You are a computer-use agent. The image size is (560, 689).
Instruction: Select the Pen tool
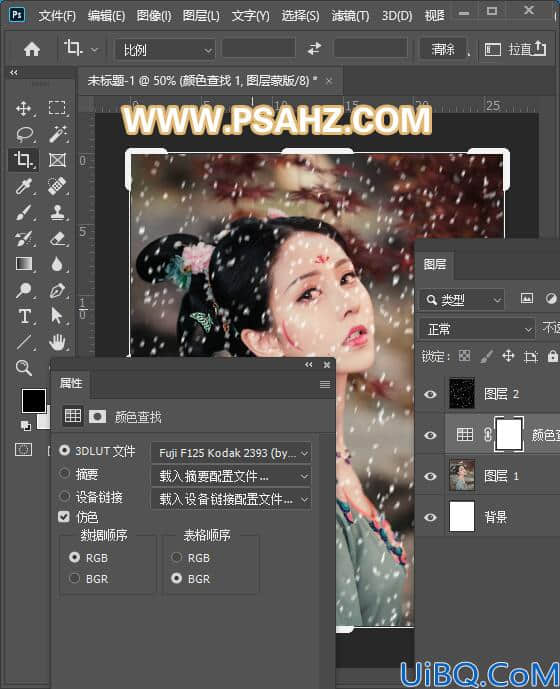(x=58, y=290)
